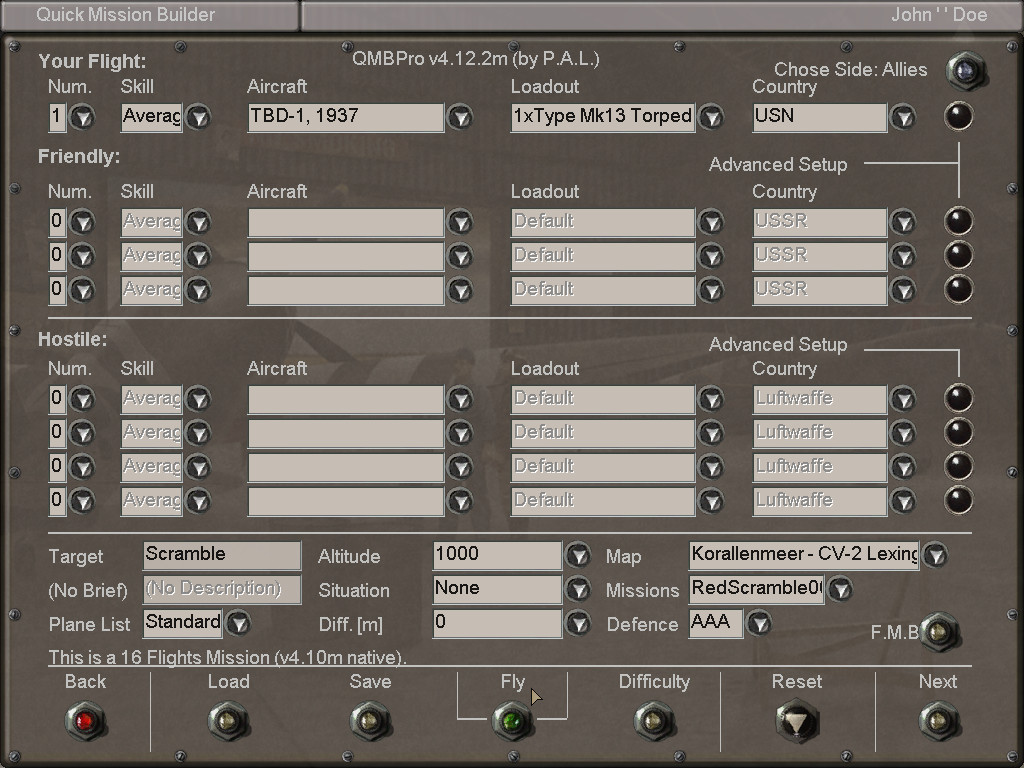
Task: Open second Friendly row Country USSR dropdown
Action: tap(903, 256)
